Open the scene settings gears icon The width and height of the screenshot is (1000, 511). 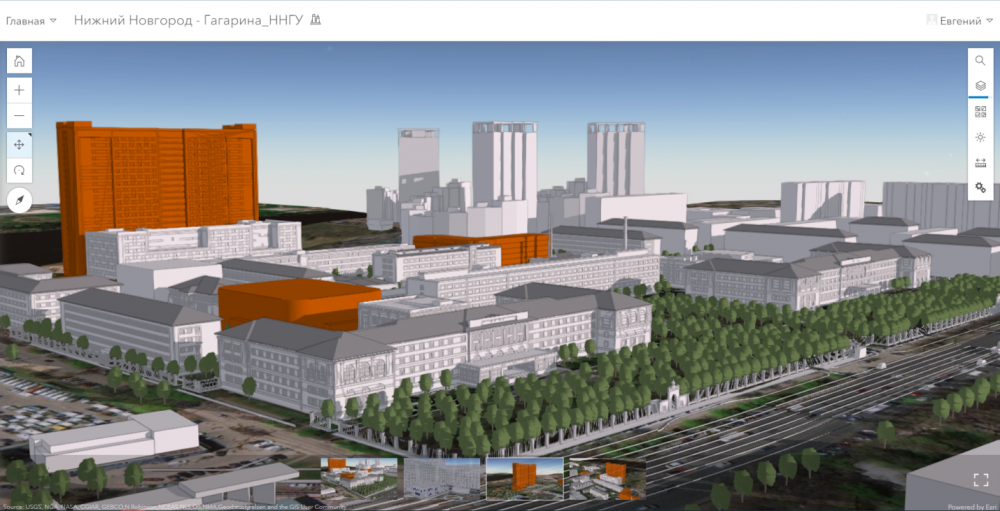(x=980, y=188)
